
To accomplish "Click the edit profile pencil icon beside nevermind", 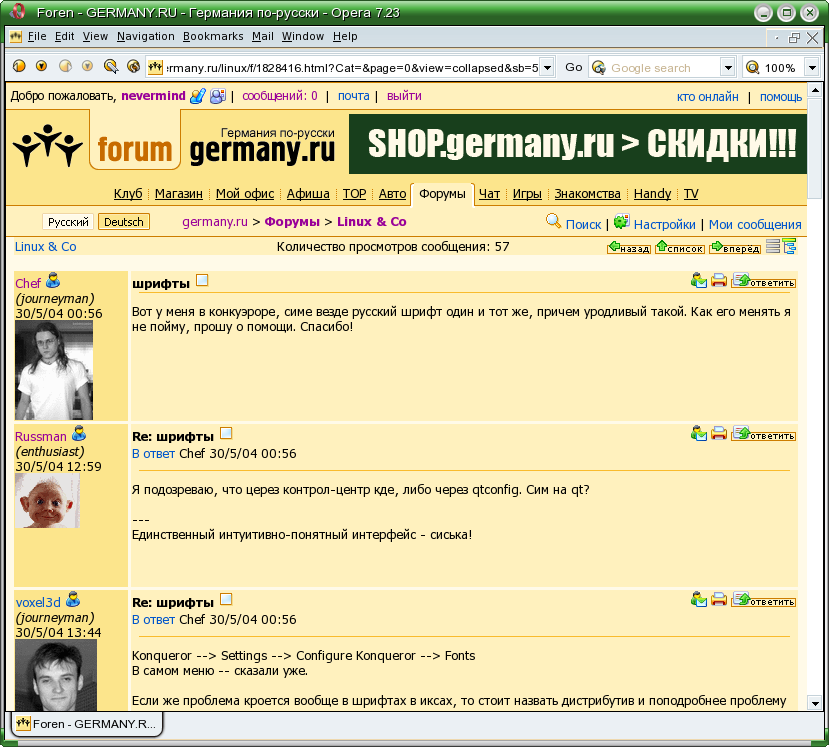I will click(x=197, y=96).
